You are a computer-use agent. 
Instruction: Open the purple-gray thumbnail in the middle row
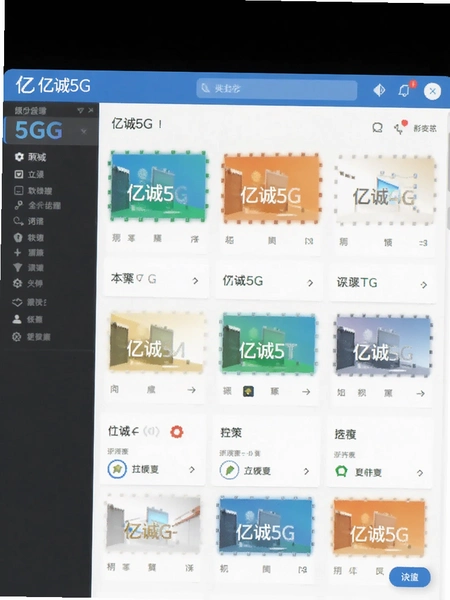383,346
